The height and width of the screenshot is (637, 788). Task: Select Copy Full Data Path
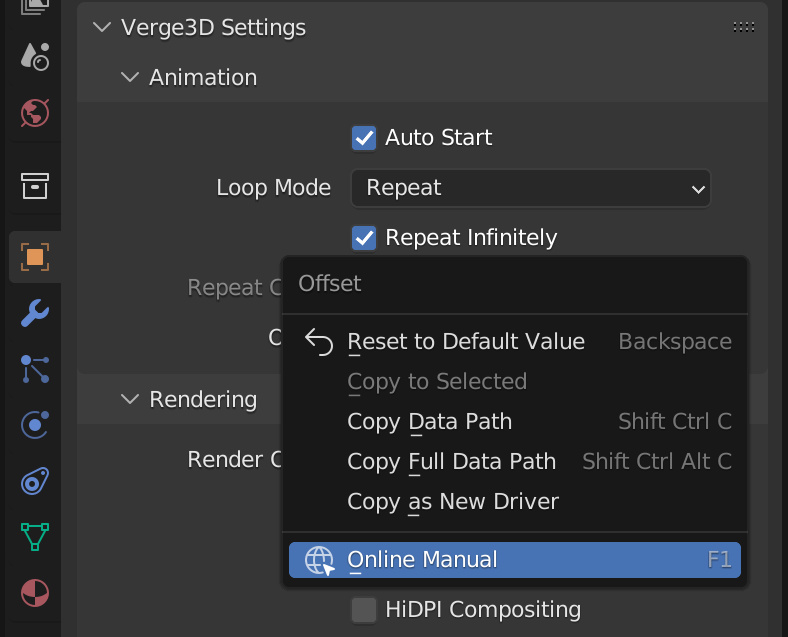click(x=451, y=462)
